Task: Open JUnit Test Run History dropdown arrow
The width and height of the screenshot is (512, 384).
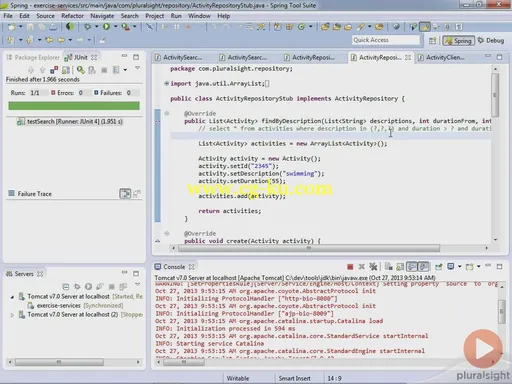Action: [x=125, y=70]
